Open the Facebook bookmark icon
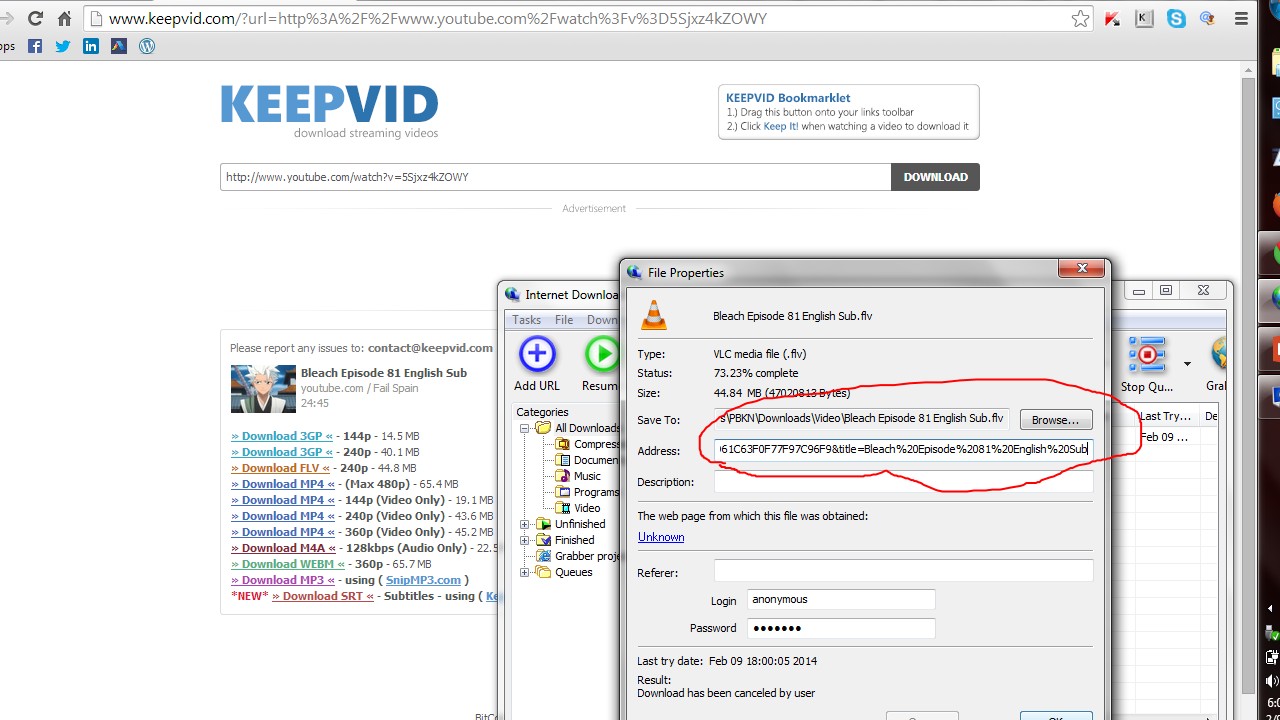This screenshot has width=1280, height=720. (x=35, y=46)
